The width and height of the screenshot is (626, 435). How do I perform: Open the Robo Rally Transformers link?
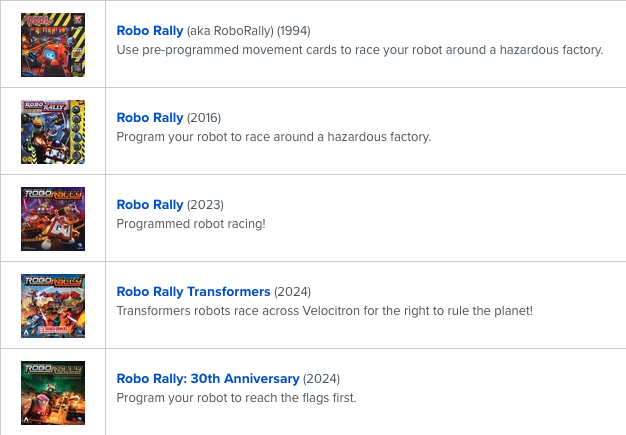(x=193, y=292)
